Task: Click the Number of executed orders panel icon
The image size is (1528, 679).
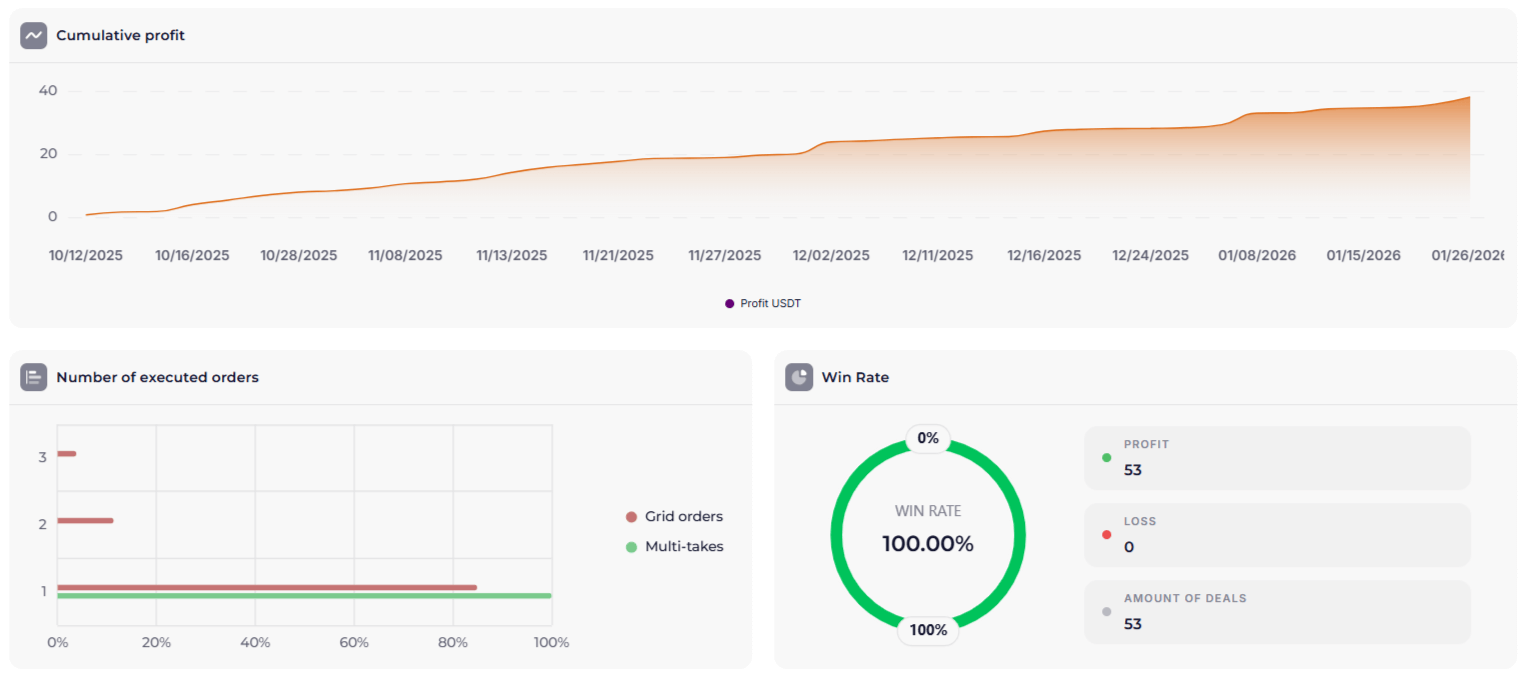Action: (33, 377)
